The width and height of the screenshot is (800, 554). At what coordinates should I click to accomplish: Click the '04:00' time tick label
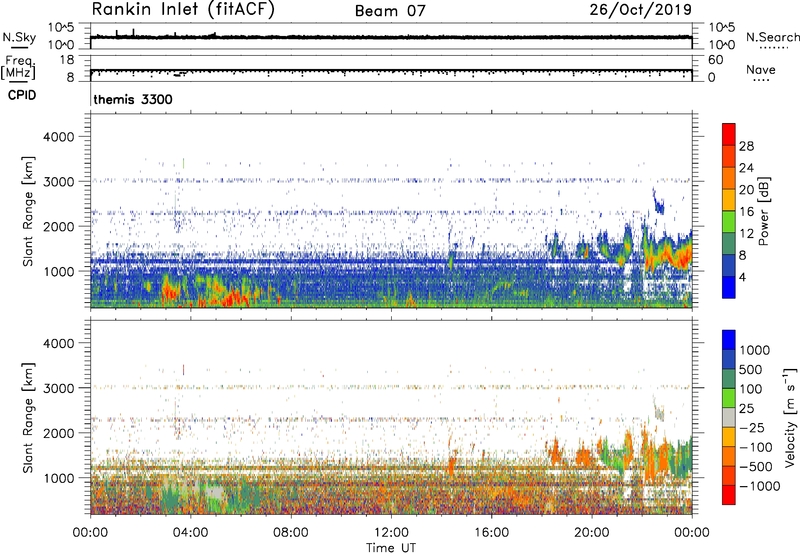(x=190, y=533)
